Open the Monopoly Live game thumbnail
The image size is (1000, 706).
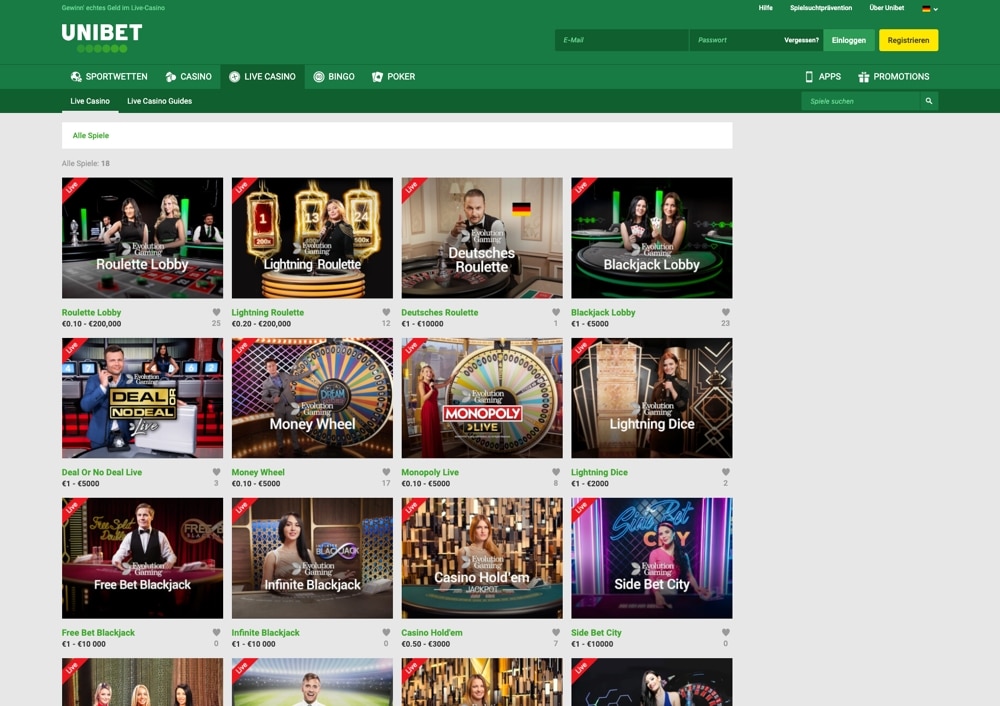tap(482, 398)
